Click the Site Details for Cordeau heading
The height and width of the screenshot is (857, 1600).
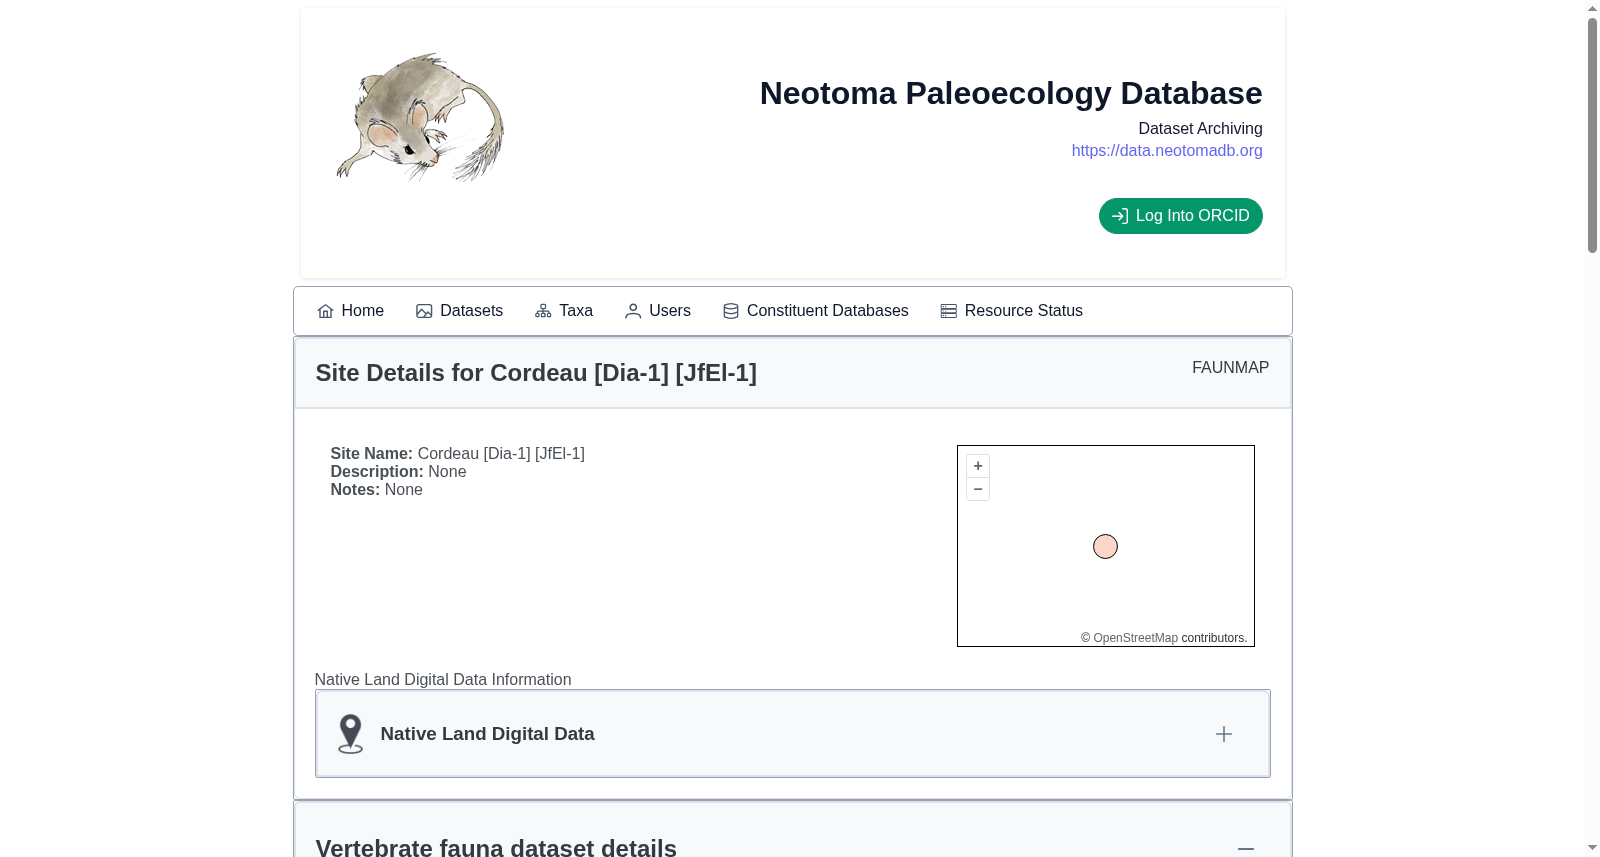(x=536, y=373)
